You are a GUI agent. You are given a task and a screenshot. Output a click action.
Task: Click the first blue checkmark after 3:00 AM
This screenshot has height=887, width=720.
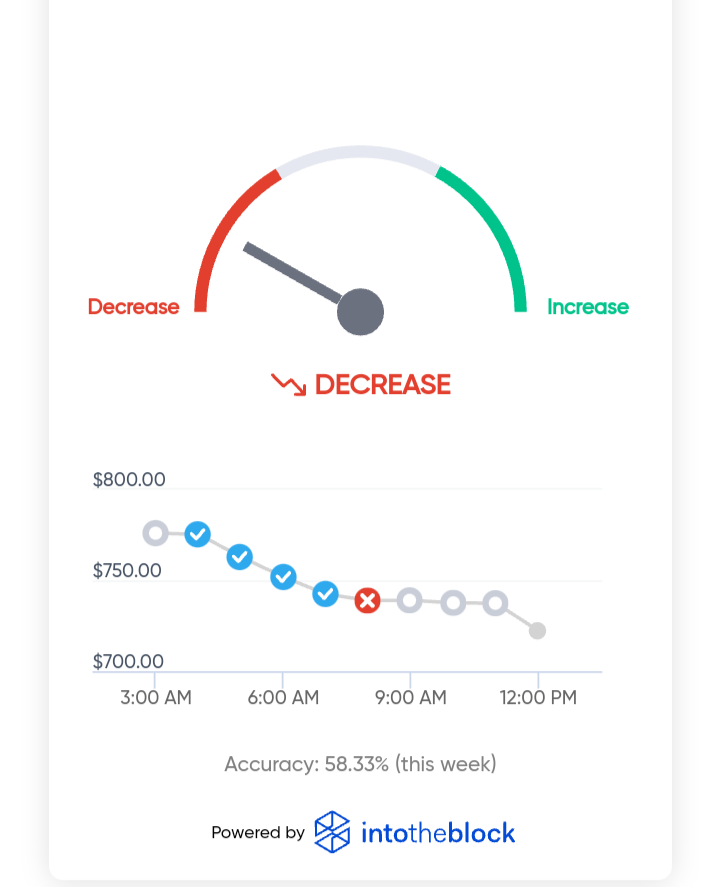coord(197,534)
